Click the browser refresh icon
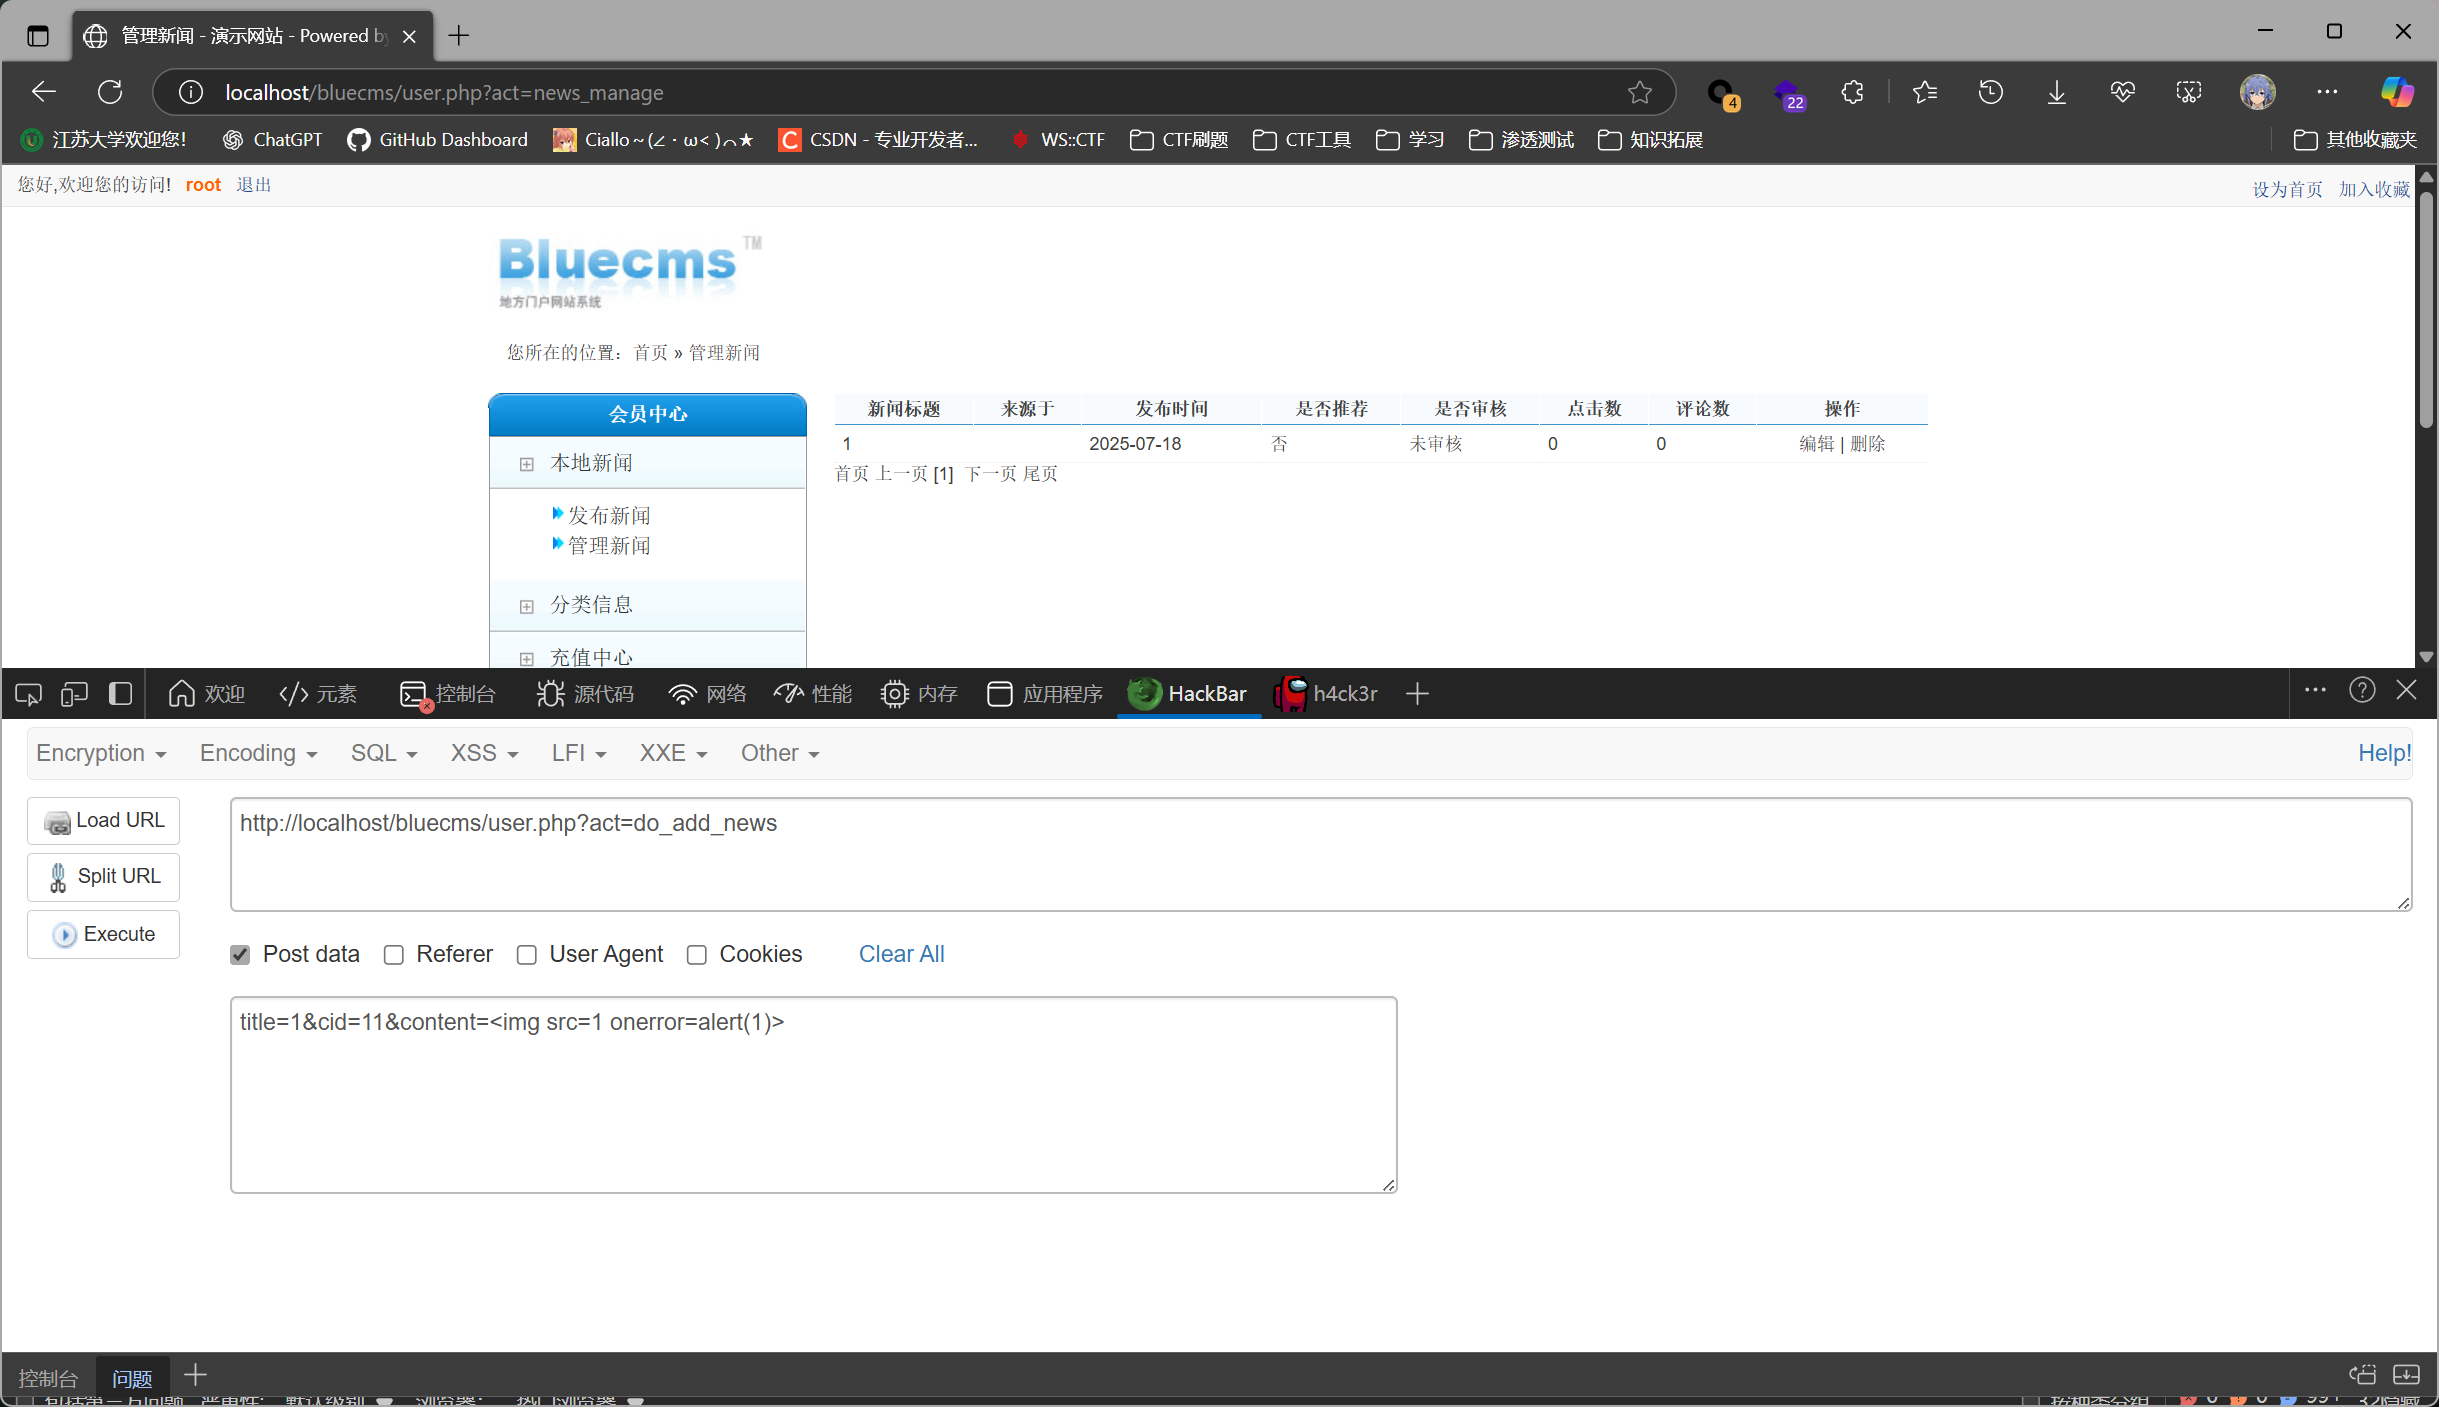Image resolution: width=2439 pixels, height=1407 pixels. (110, 92)
